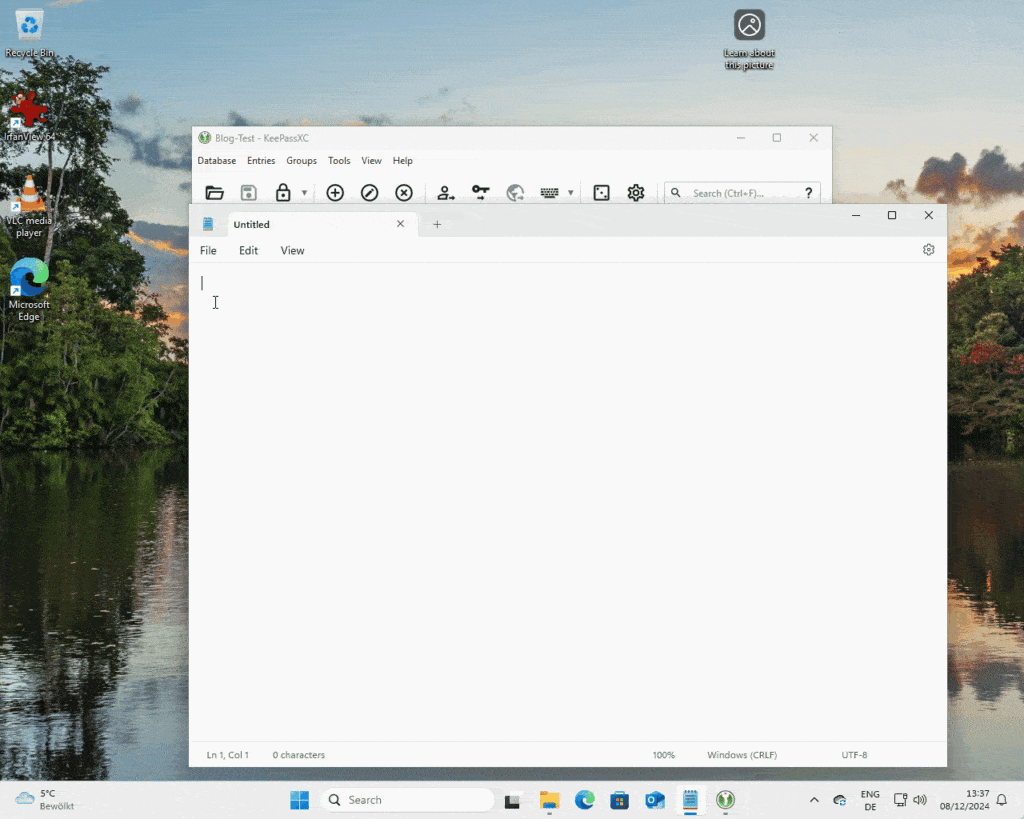Open the Windows Start menu
The height and width of the screenshot is (819, 1024).
tap(299, 800)
